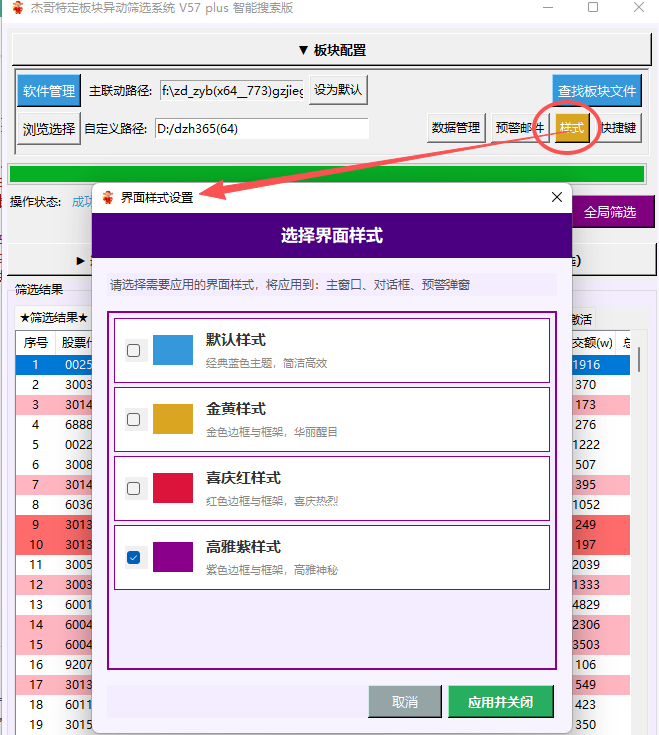
Task: Click the app icon in main title bar
Action: click(17, 8)
